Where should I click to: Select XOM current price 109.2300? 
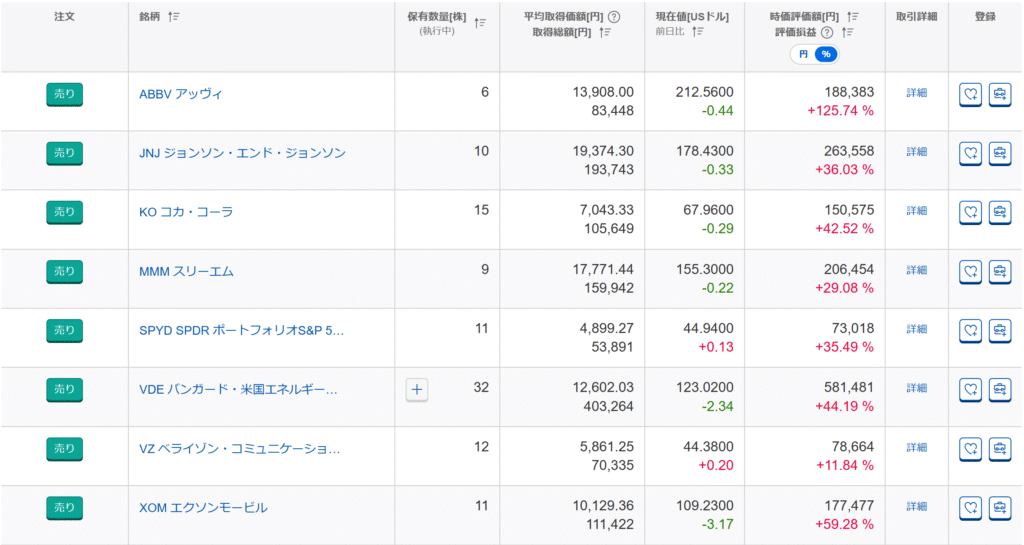click(x=705, y=506)
